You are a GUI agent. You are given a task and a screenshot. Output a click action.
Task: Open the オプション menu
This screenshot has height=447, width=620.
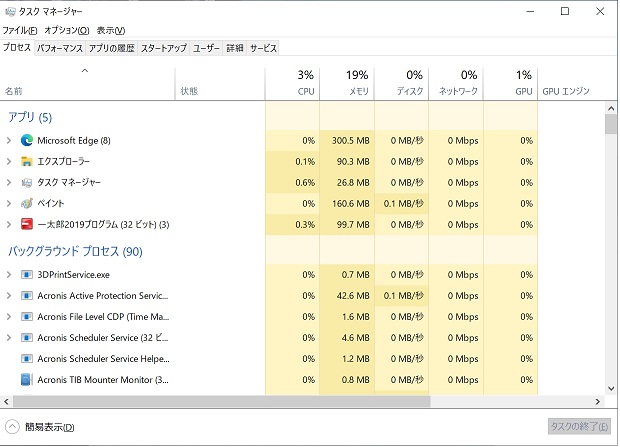[67, 30]
